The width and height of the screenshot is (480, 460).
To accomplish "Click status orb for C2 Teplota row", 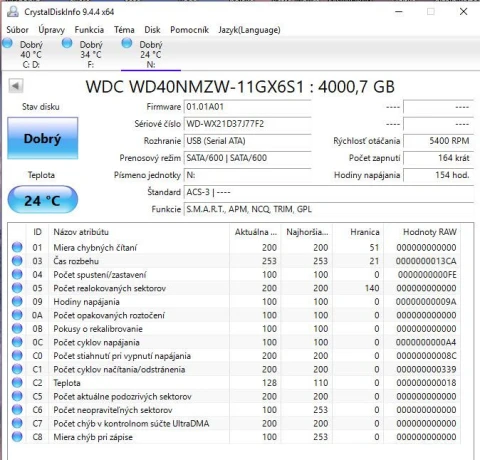I will pyautogui.click(x=17, y=382).
